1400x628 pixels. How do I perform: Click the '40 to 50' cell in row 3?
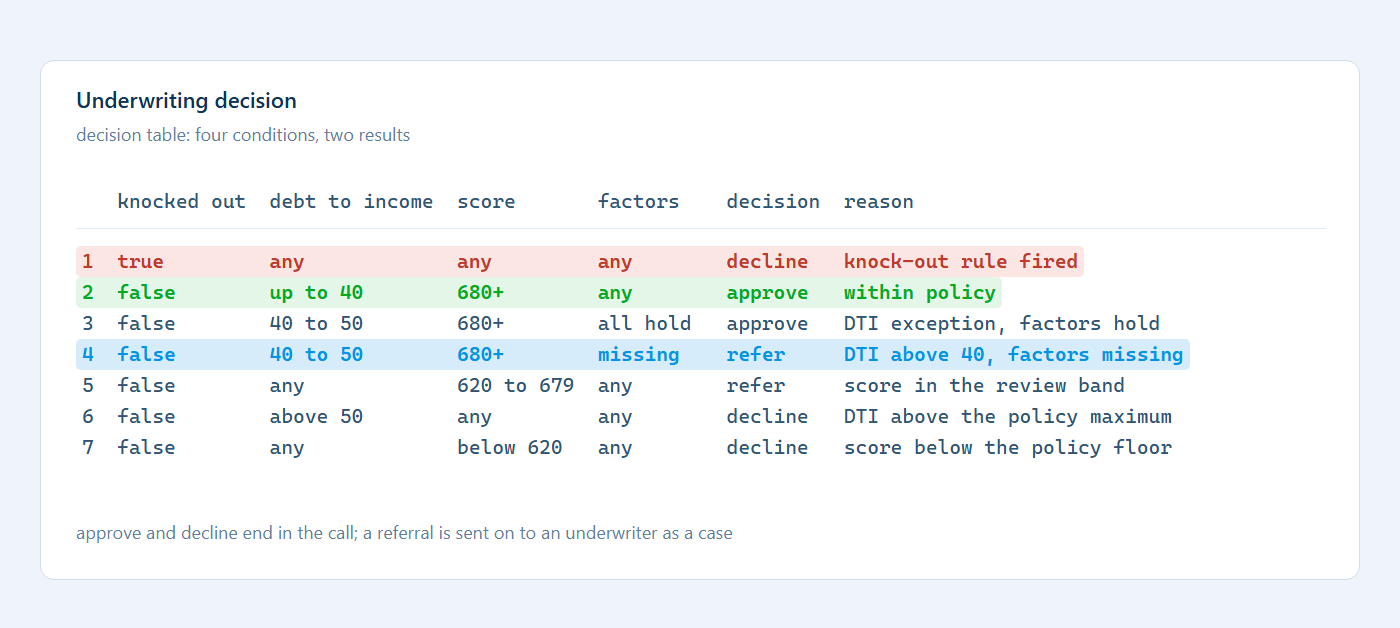click(x=316, y=324)
